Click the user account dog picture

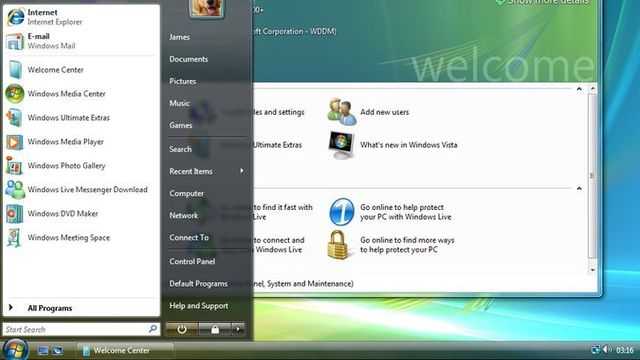coord(207,8)
